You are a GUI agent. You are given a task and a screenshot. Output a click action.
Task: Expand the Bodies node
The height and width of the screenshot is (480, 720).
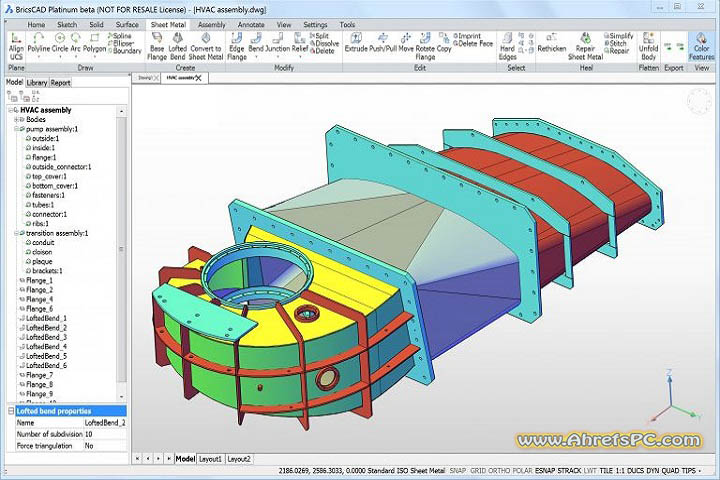17,119
